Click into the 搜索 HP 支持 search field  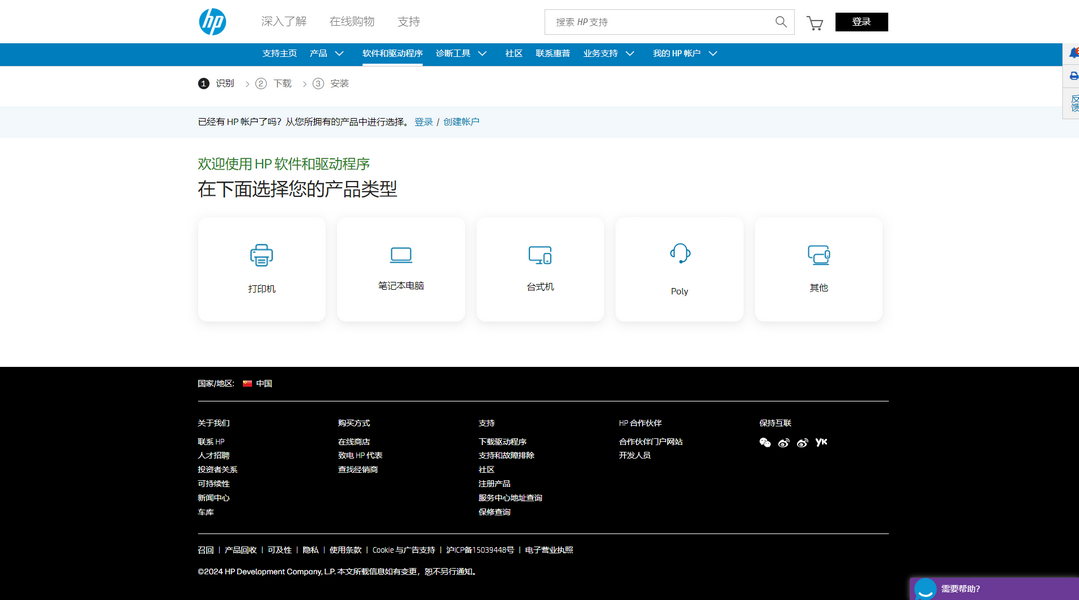point(660,22)
